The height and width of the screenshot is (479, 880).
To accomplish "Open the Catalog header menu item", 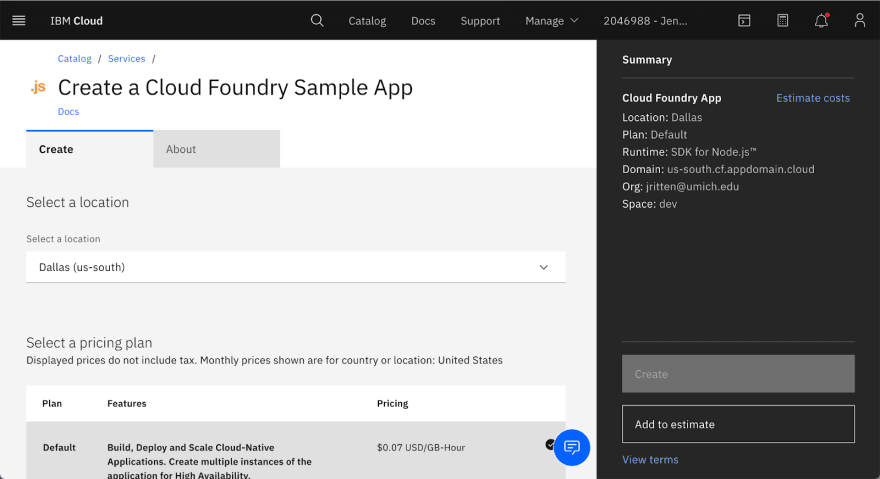I will pos(367,21).
